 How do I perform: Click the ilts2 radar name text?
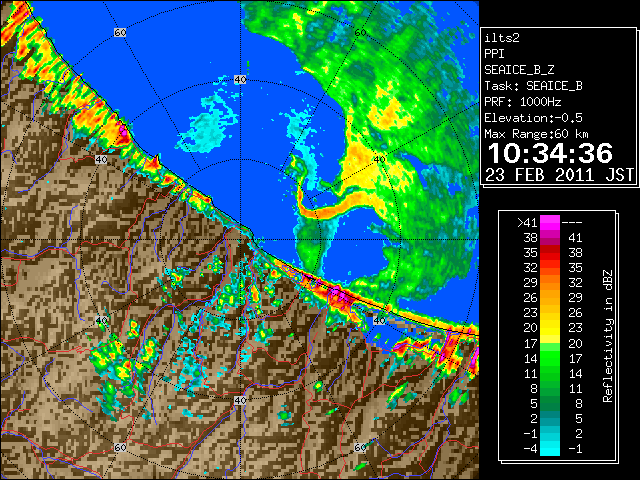(502, 38)
